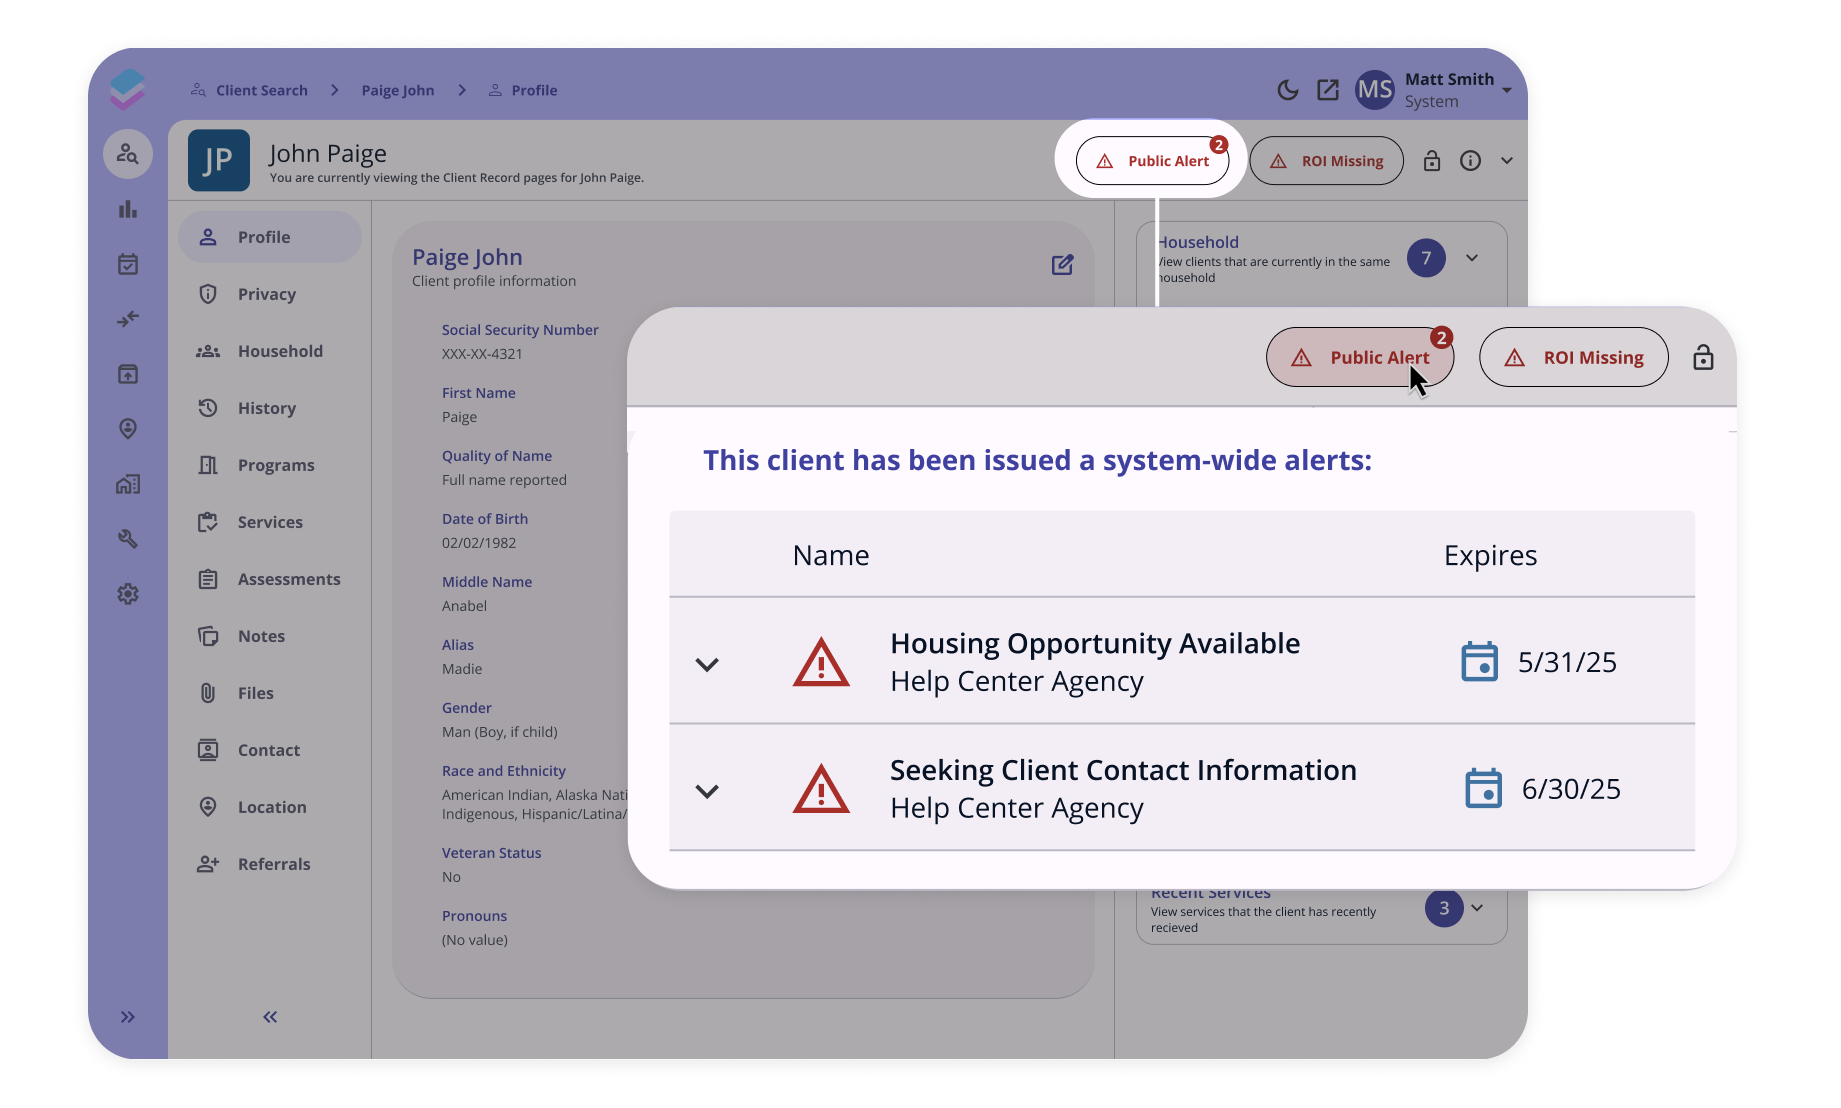
Task: Click the Recent Services count badge 3
Action: pyautogui.click(x=1444, y=908)
